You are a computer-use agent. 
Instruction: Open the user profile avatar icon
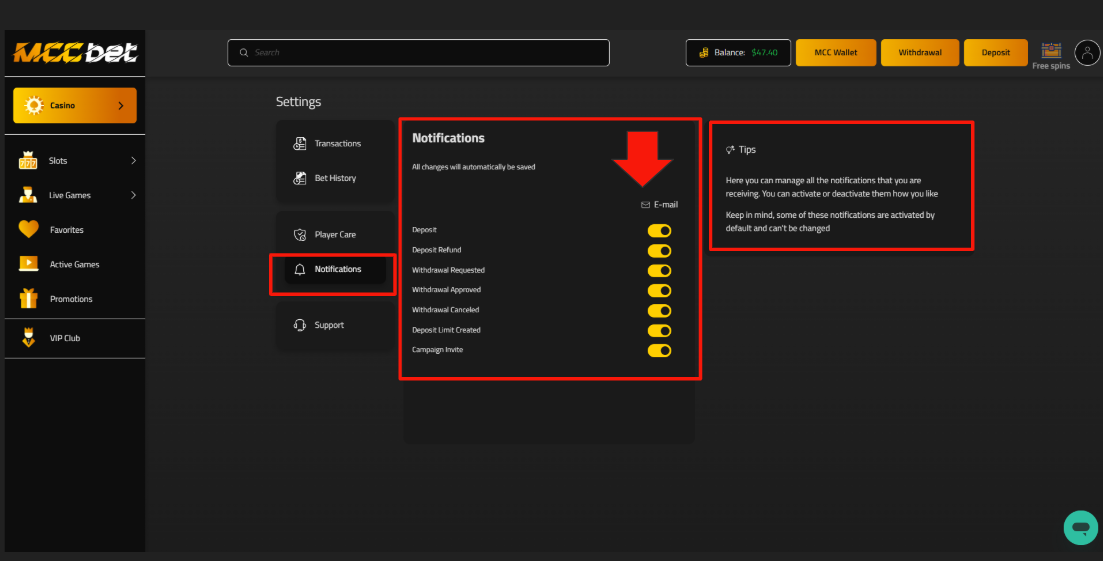pos(1086,53)
